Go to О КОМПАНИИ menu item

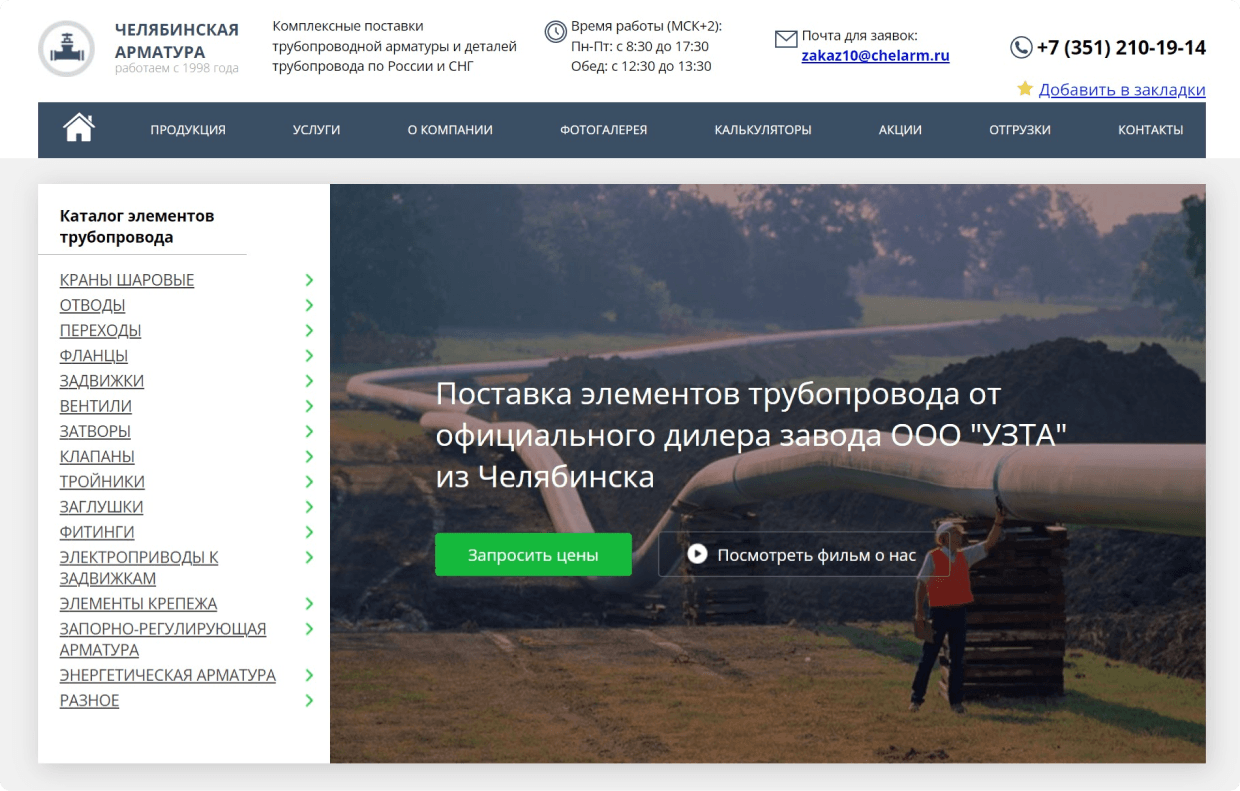pyautogui.click(x=450, y=130)
